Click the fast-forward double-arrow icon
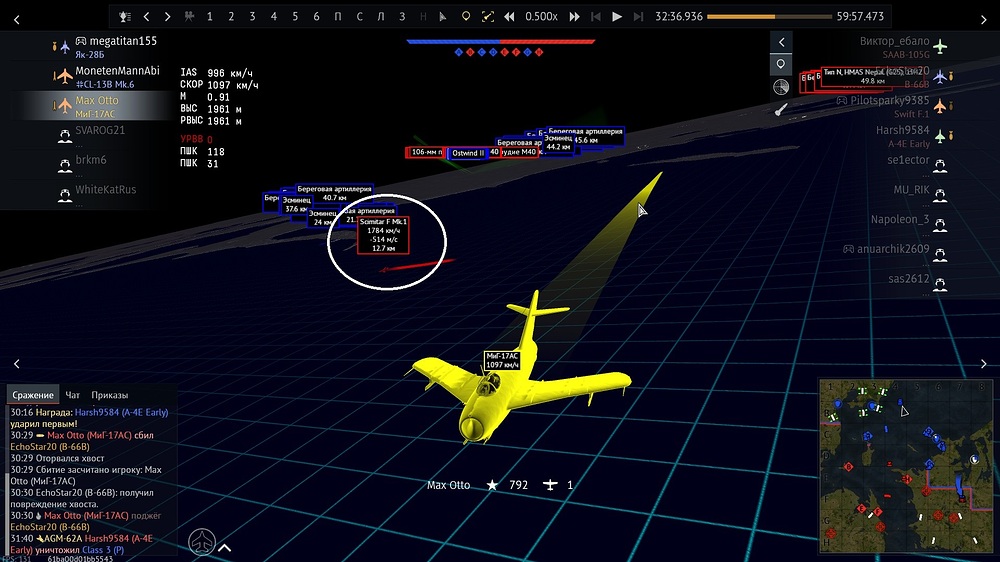 point(574,17)
